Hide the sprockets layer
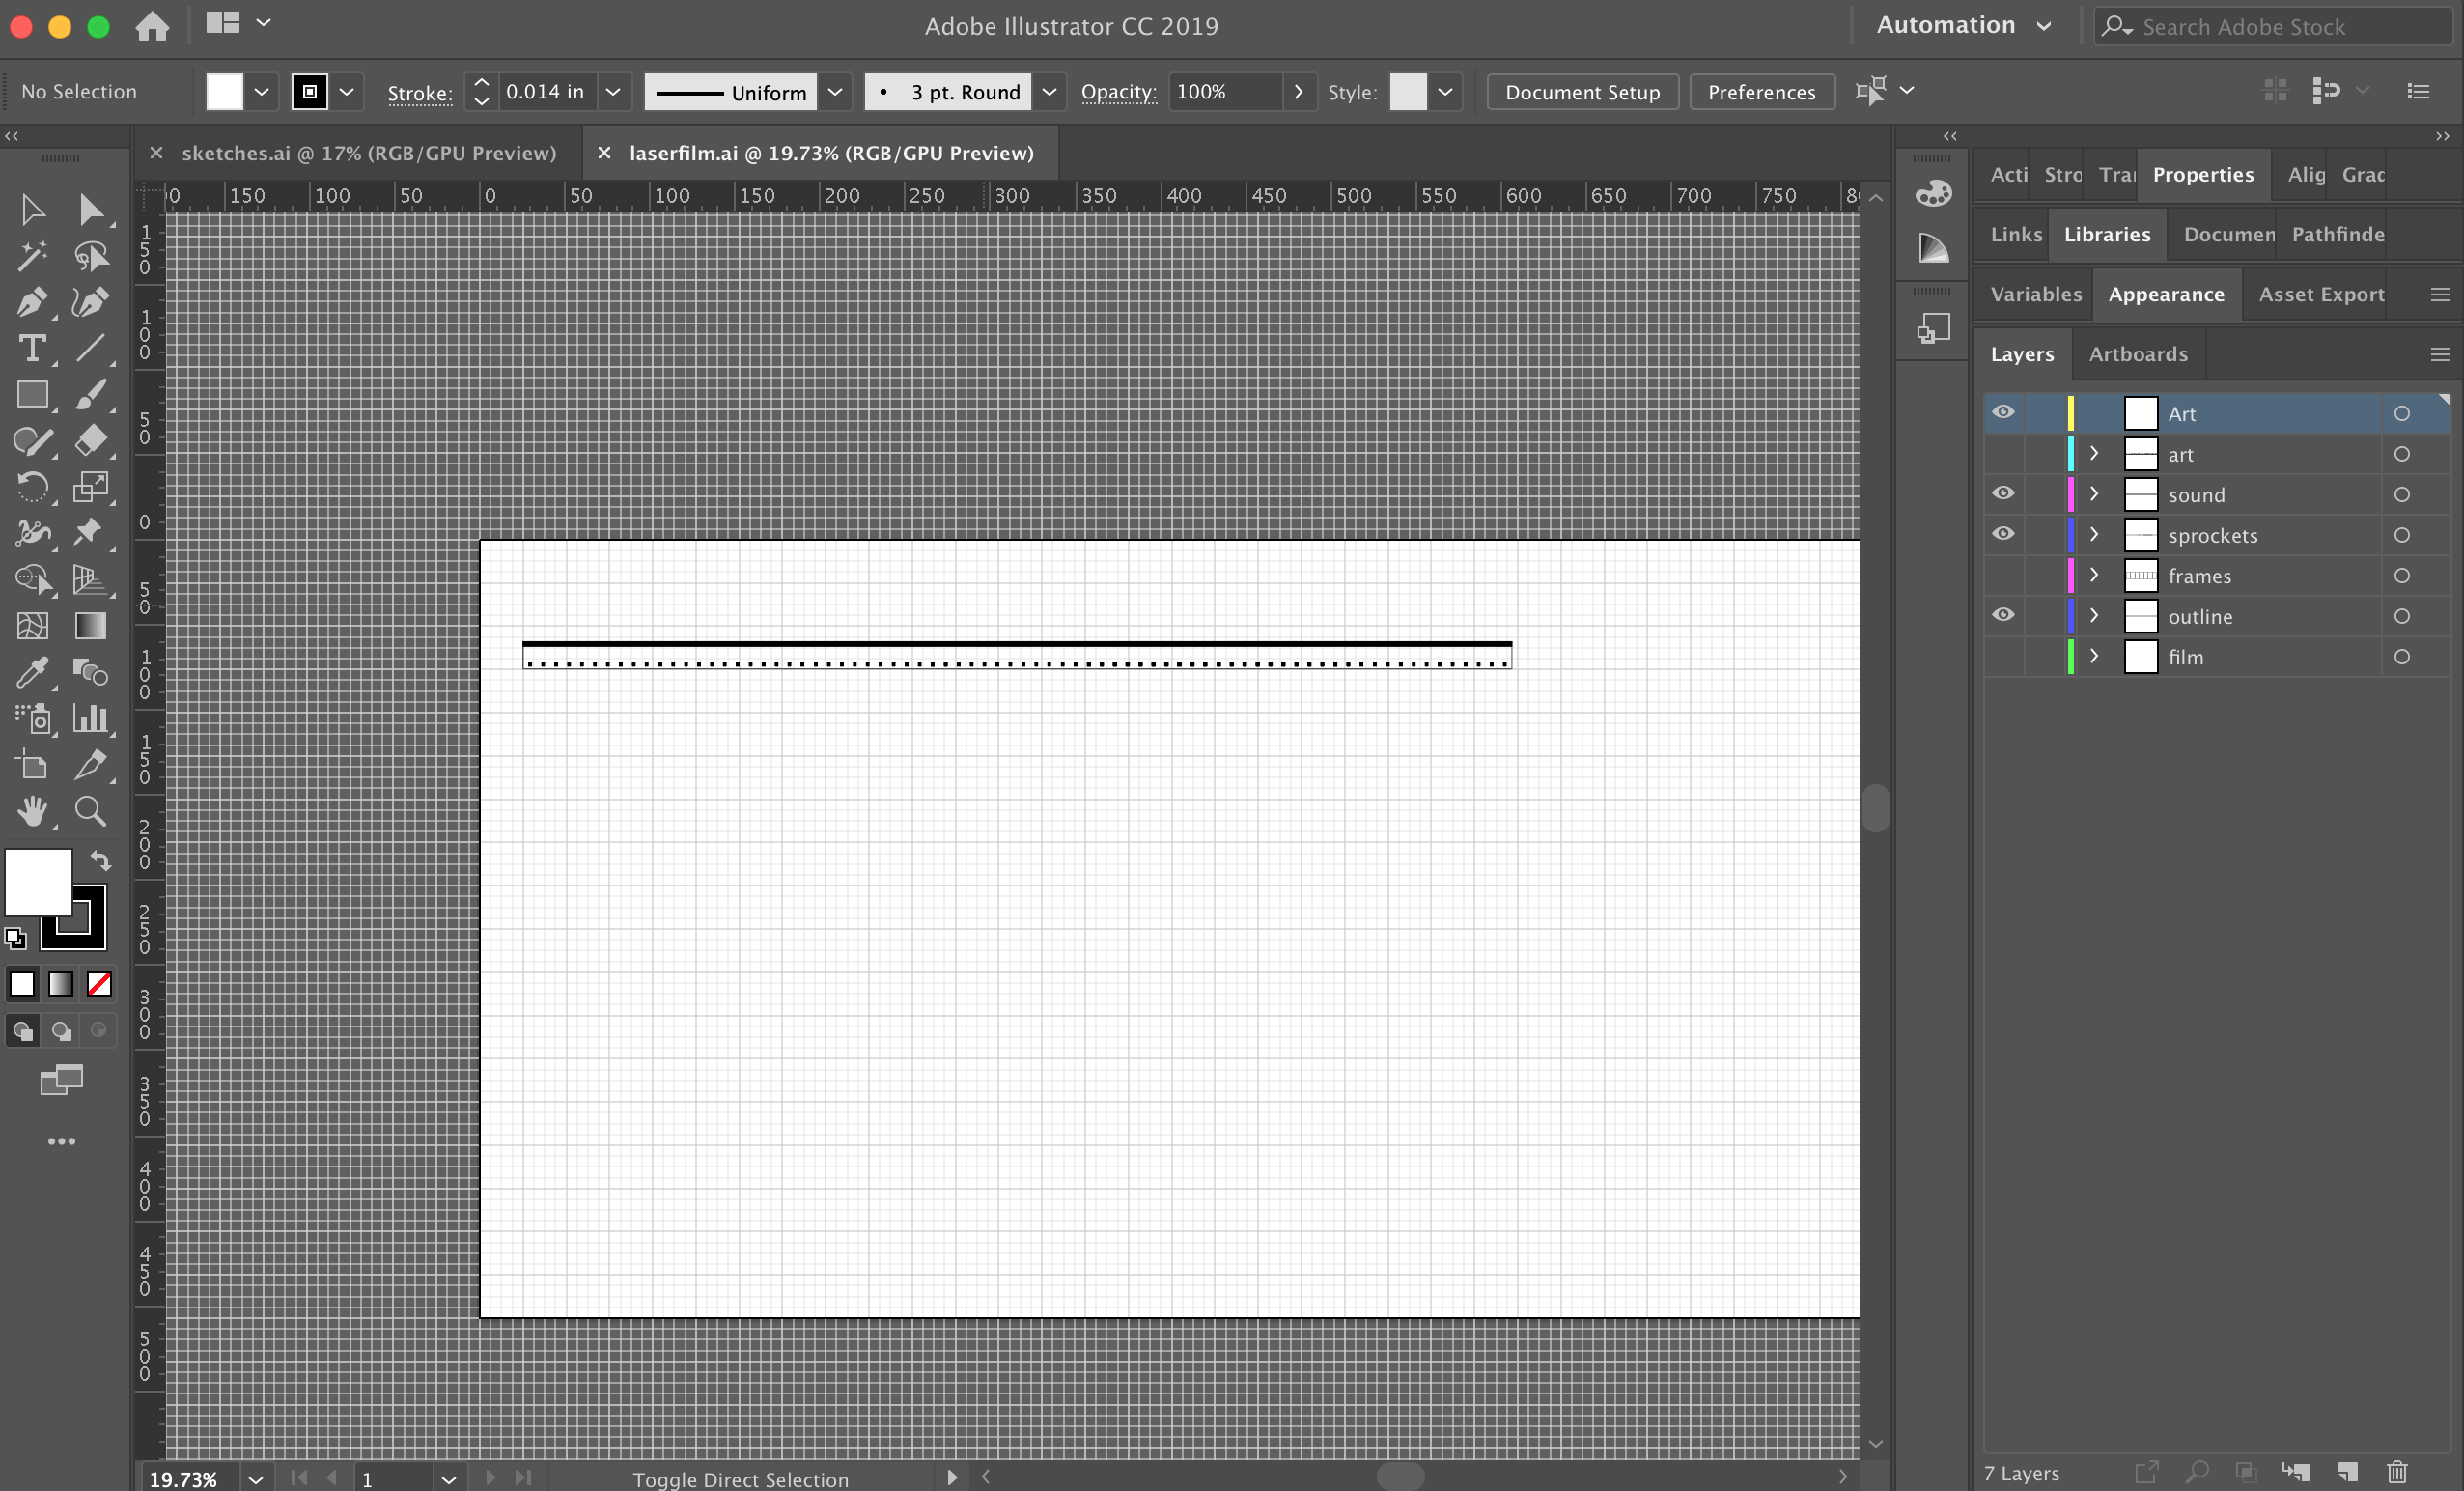 point(2003,534)
